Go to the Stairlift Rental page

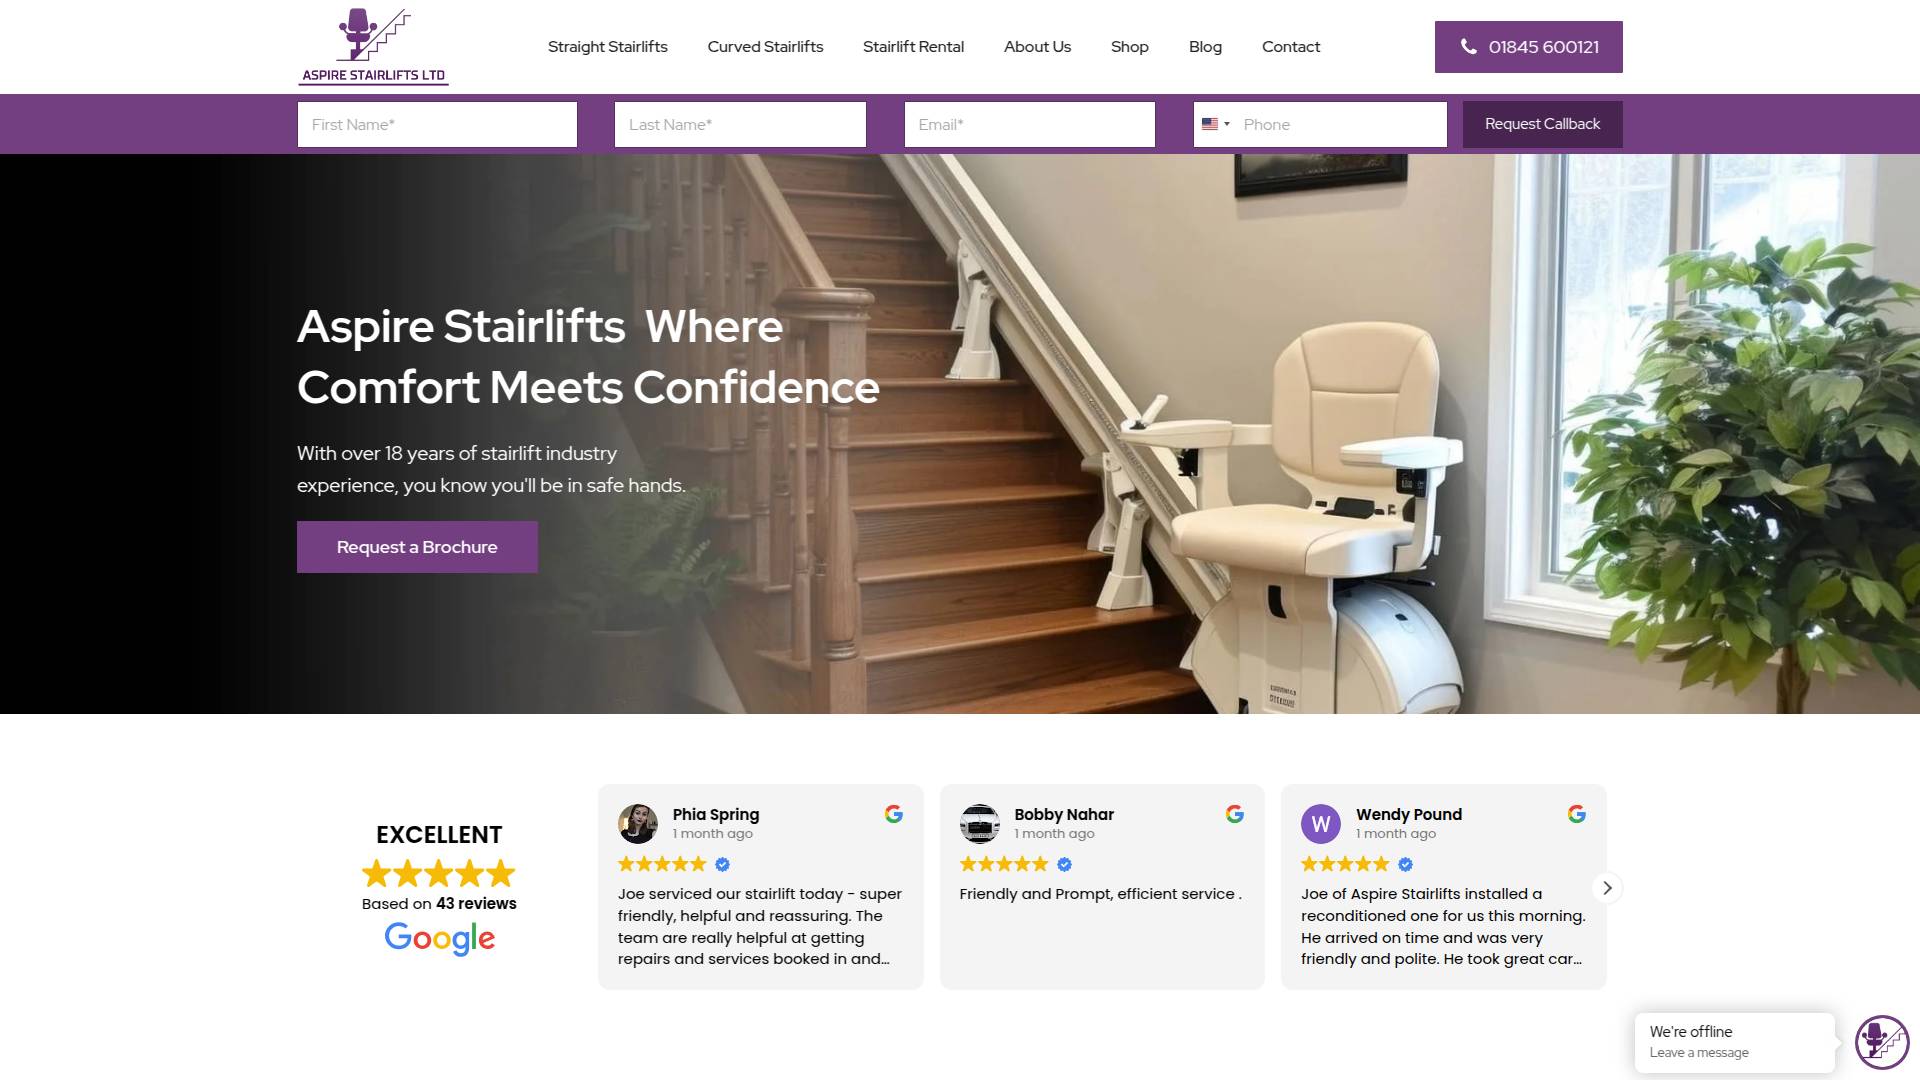(x=914, y=47)
